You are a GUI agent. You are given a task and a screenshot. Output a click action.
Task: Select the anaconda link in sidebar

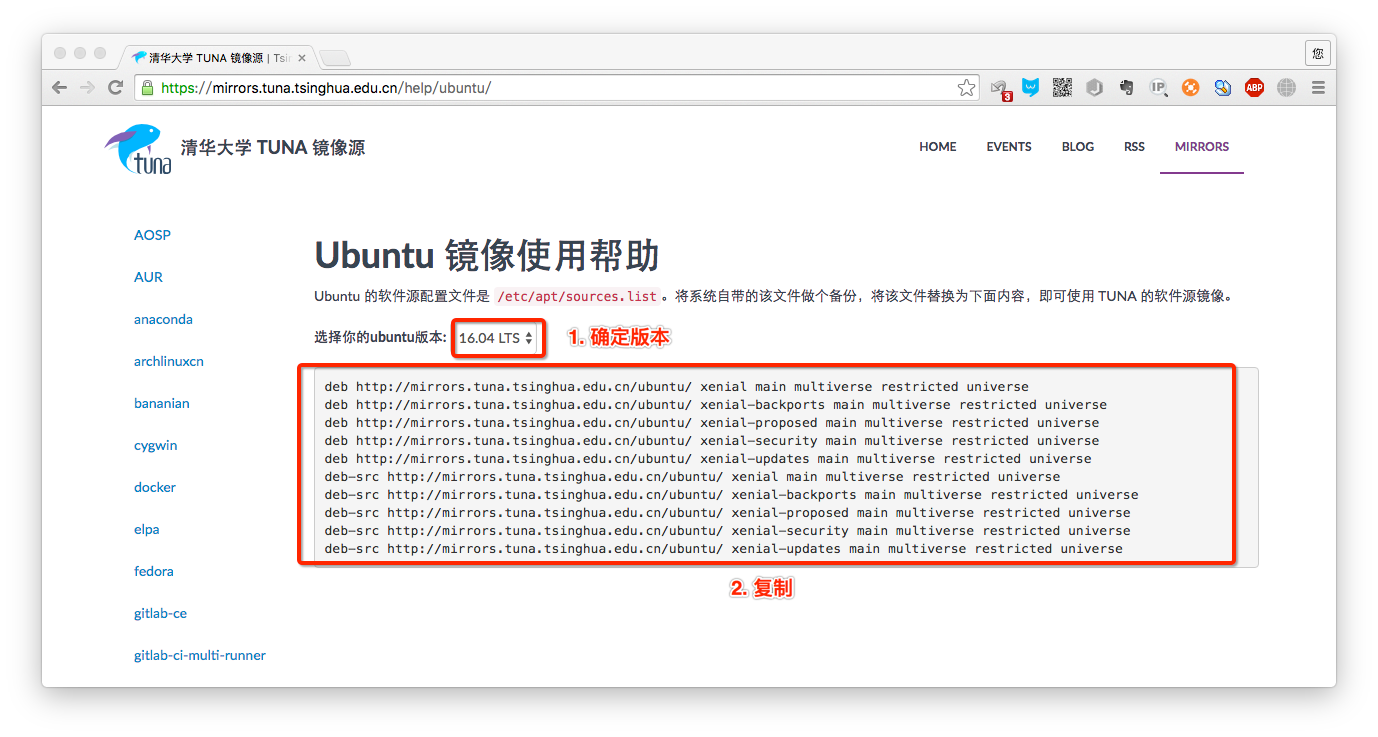pos(163,320)
